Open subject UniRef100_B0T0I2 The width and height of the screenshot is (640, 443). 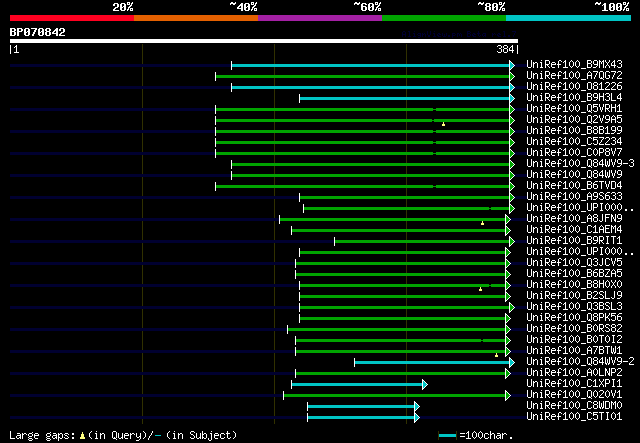tap(574, 339)
